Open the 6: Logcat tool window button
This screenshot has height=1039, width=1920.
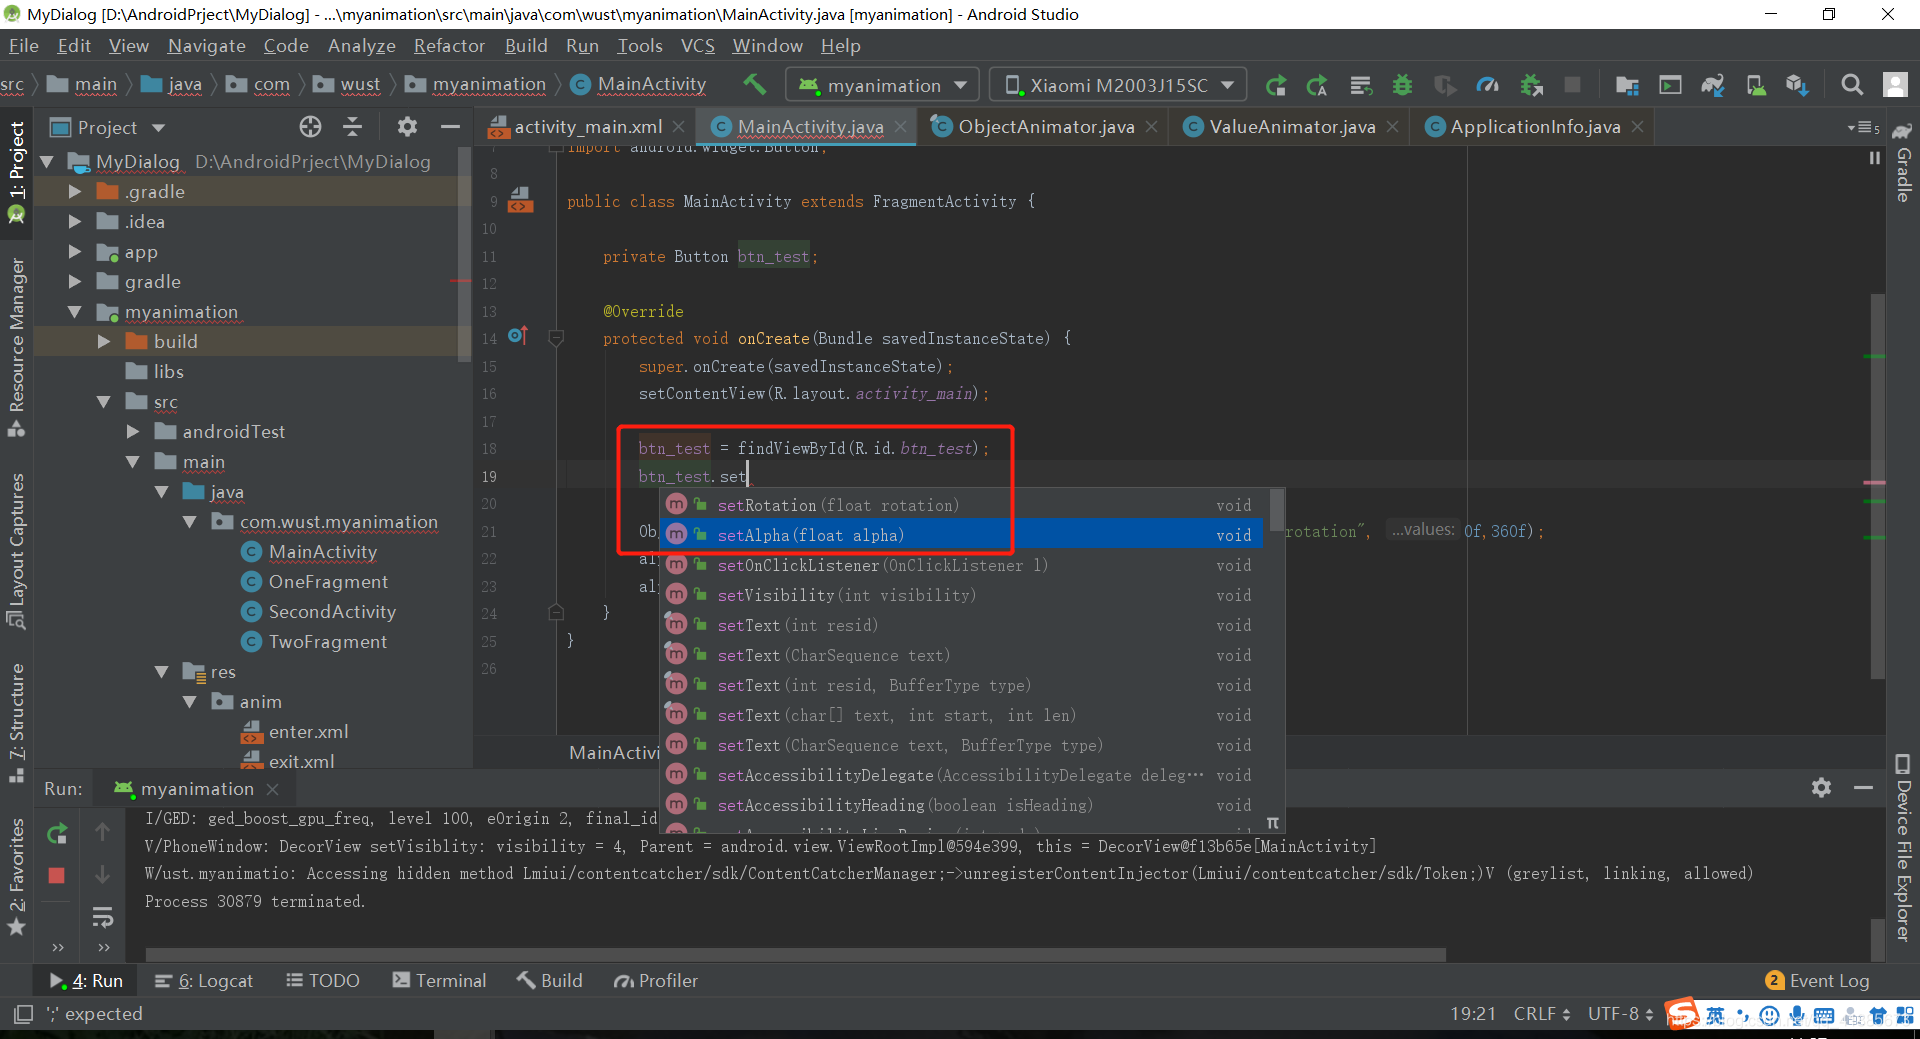tap(204, 981)
